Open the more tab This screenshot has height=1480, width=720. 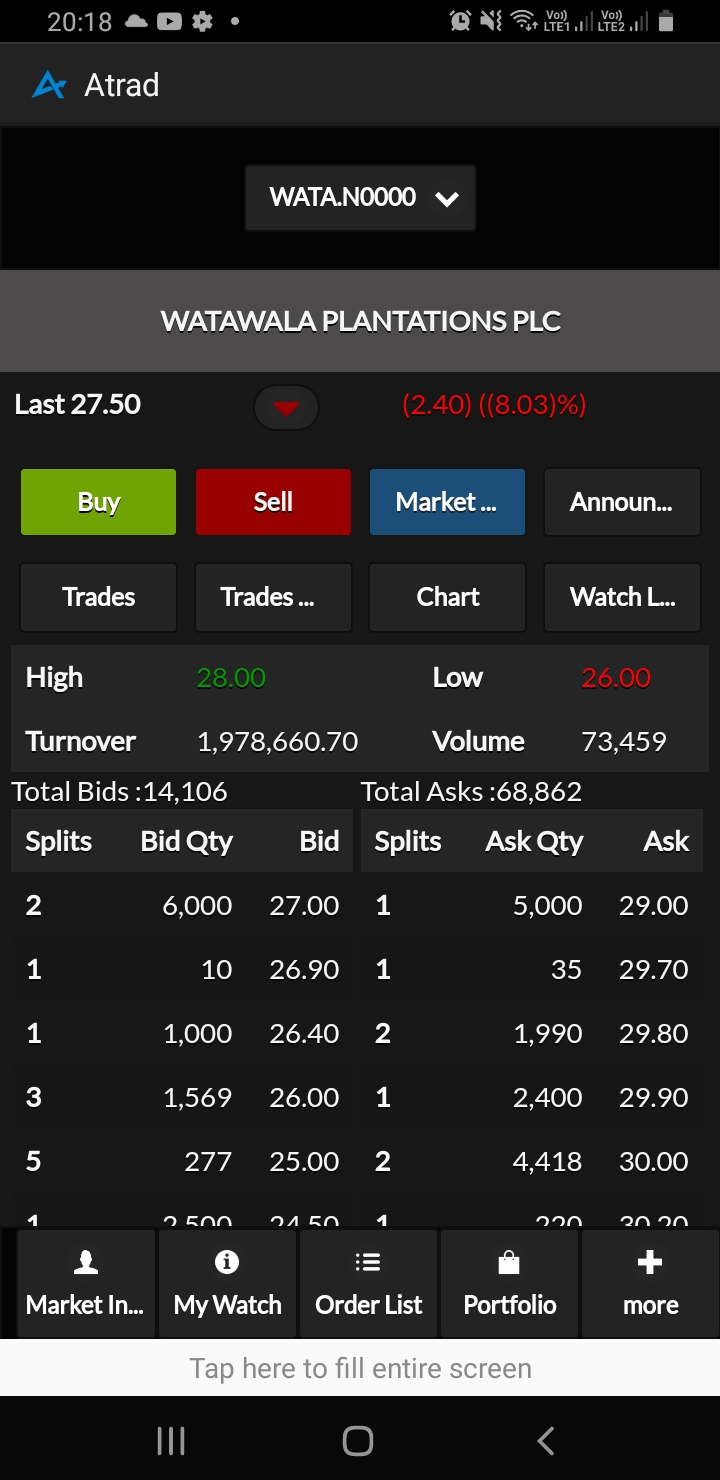click(650, 1284)
